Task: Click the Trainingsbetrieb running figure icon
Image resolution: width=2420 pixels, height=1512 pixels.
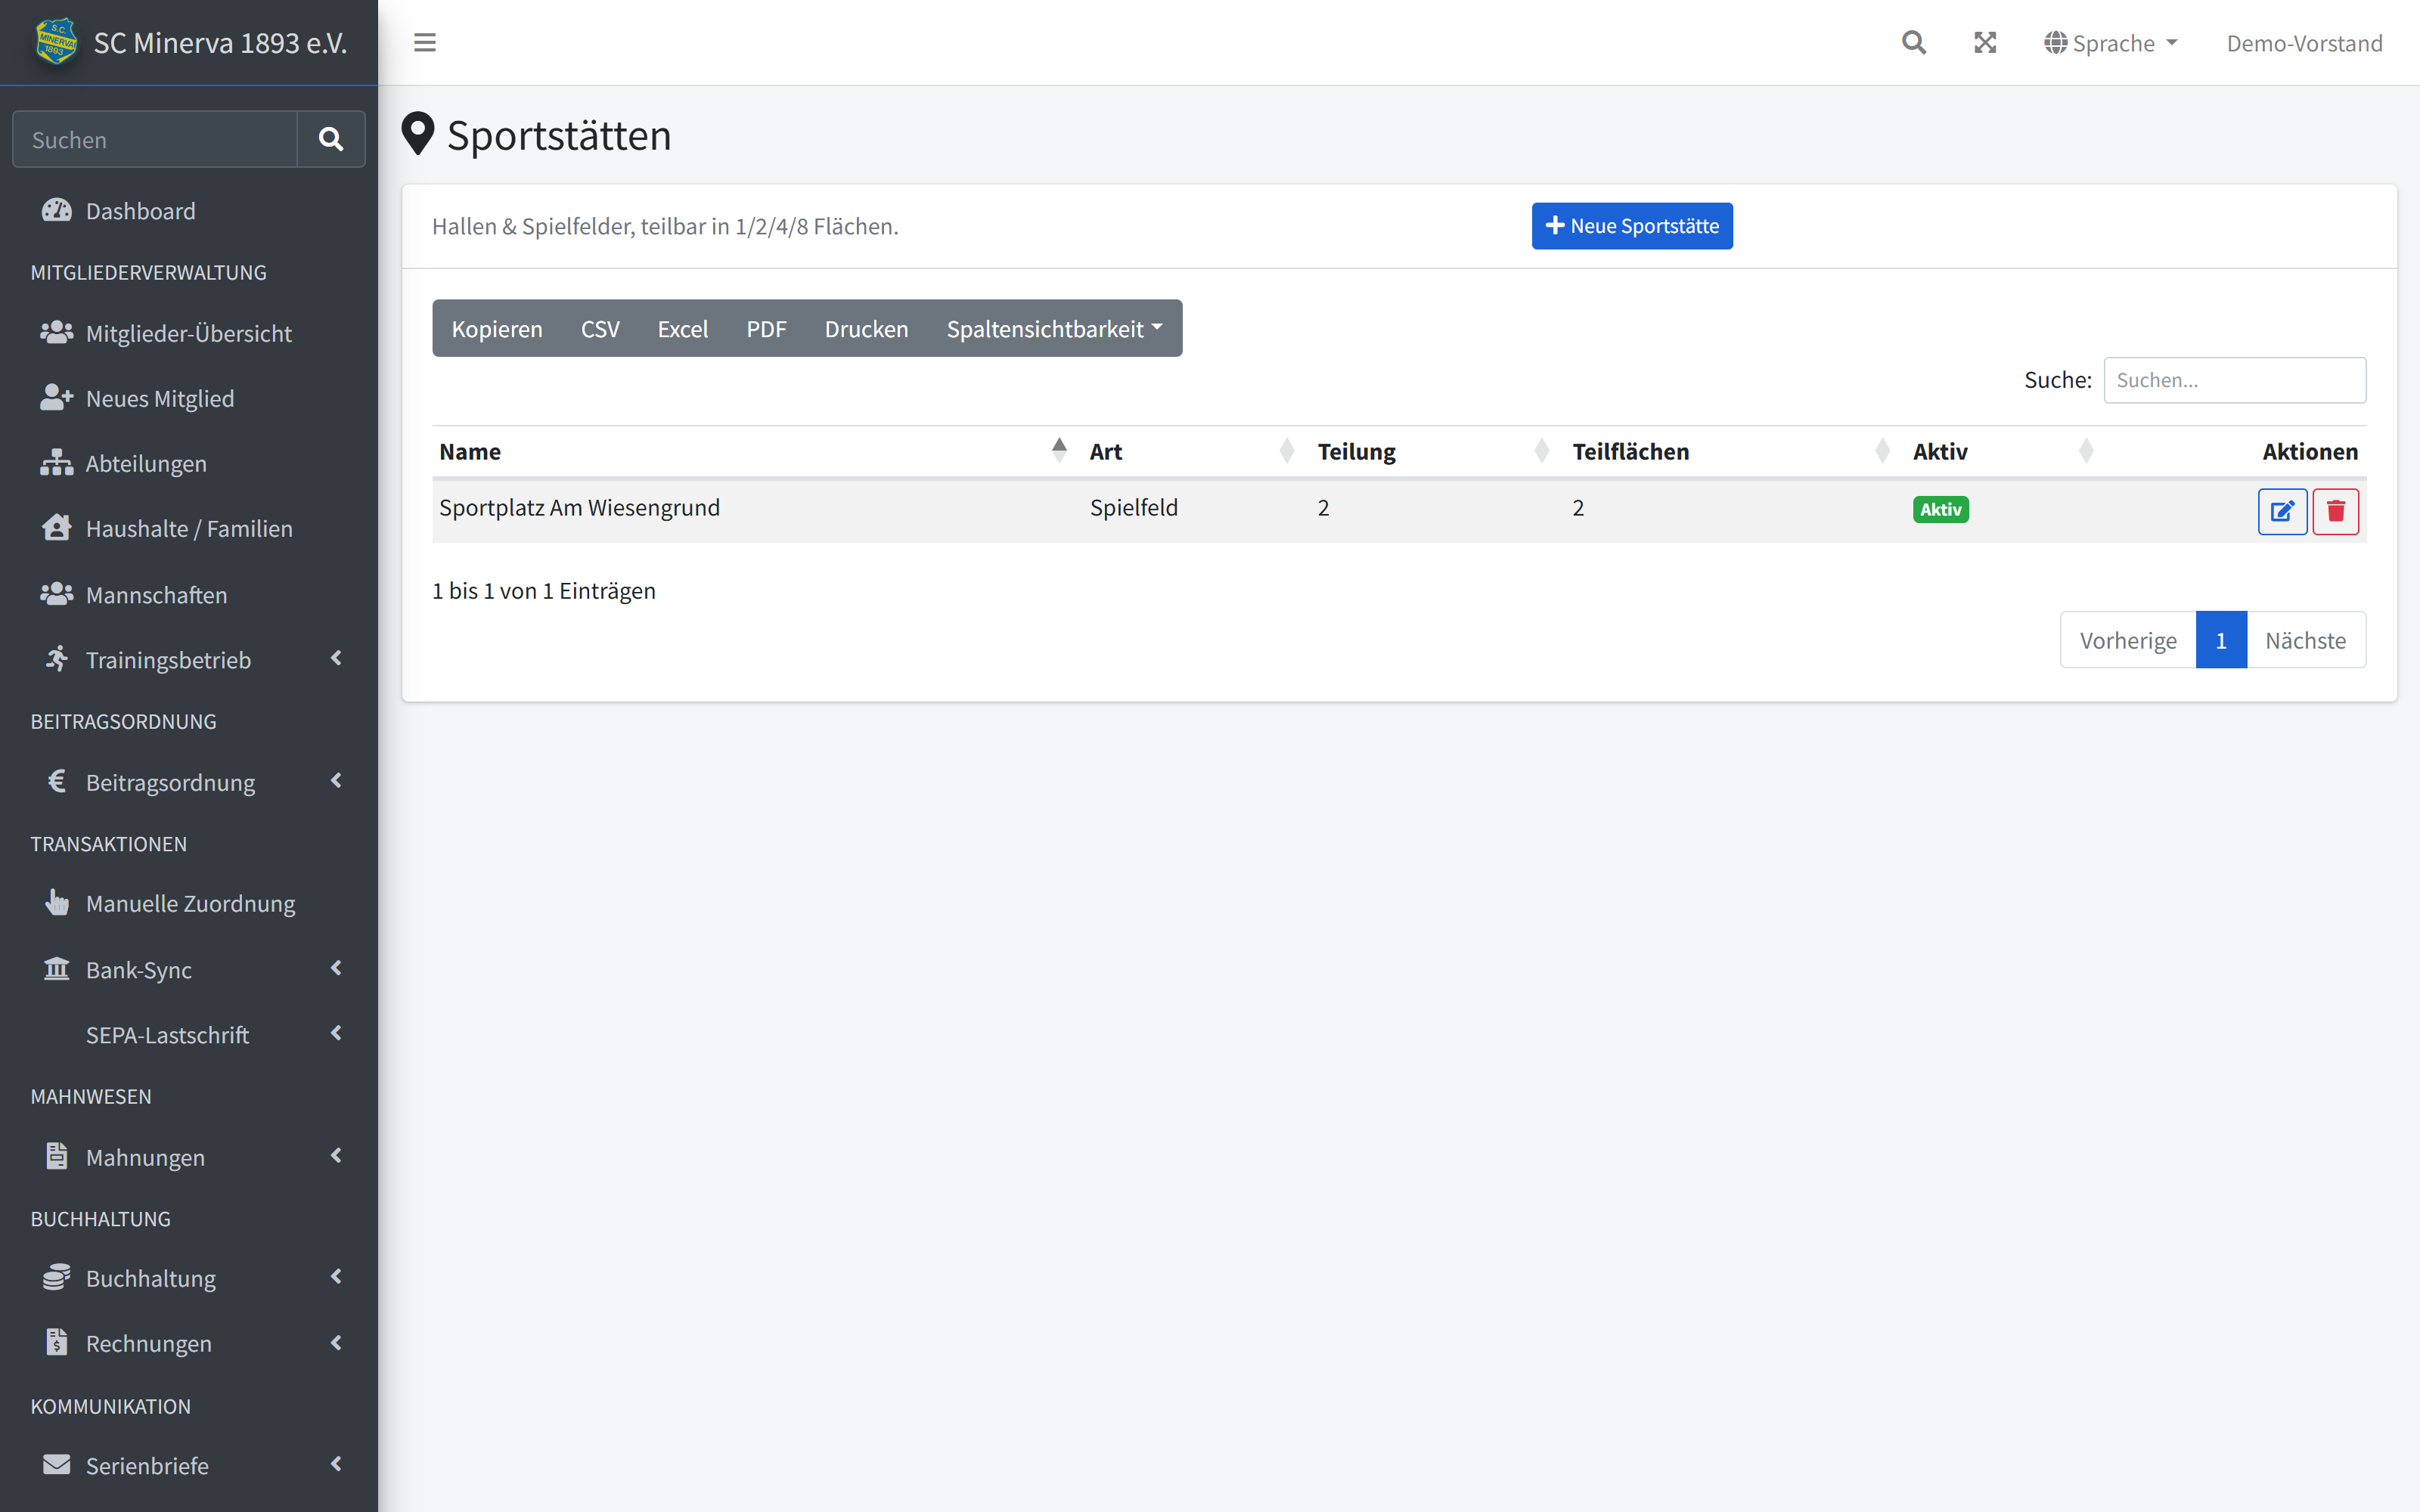Action: (x=57, y=658)
